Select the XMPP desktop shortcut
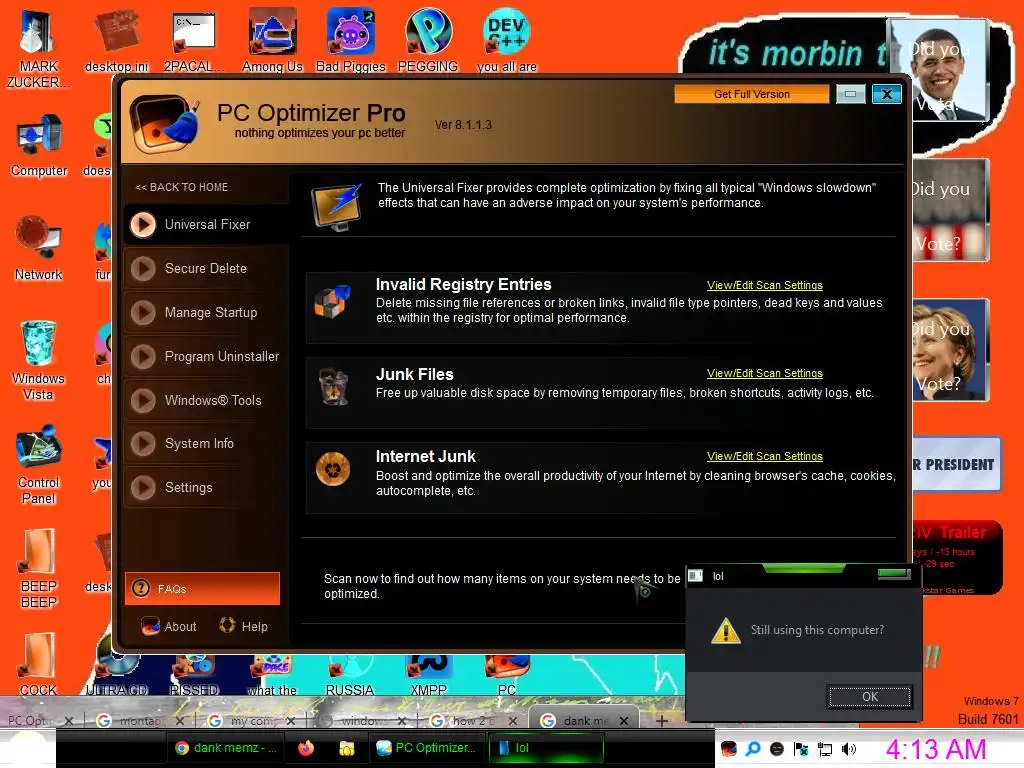1024x768 pixels. pos(428,677)
